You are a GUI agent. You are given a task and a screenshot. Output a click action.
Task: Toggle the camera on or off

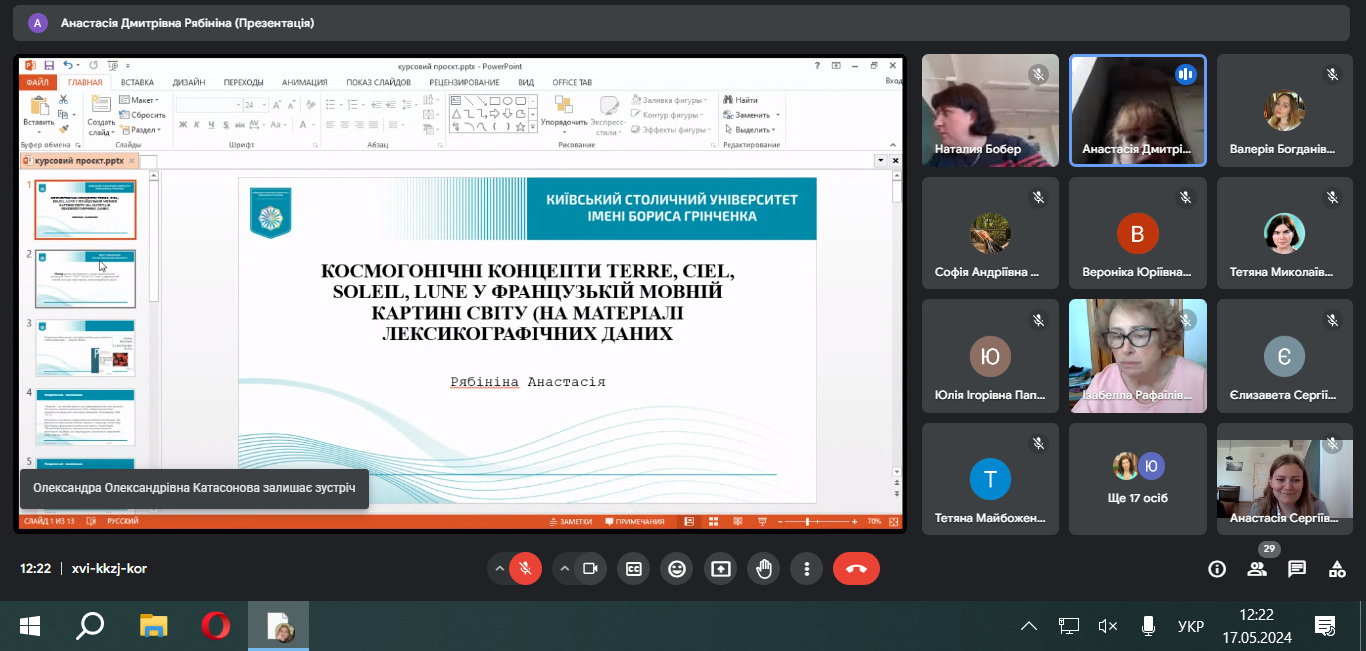tap(590, 569)
